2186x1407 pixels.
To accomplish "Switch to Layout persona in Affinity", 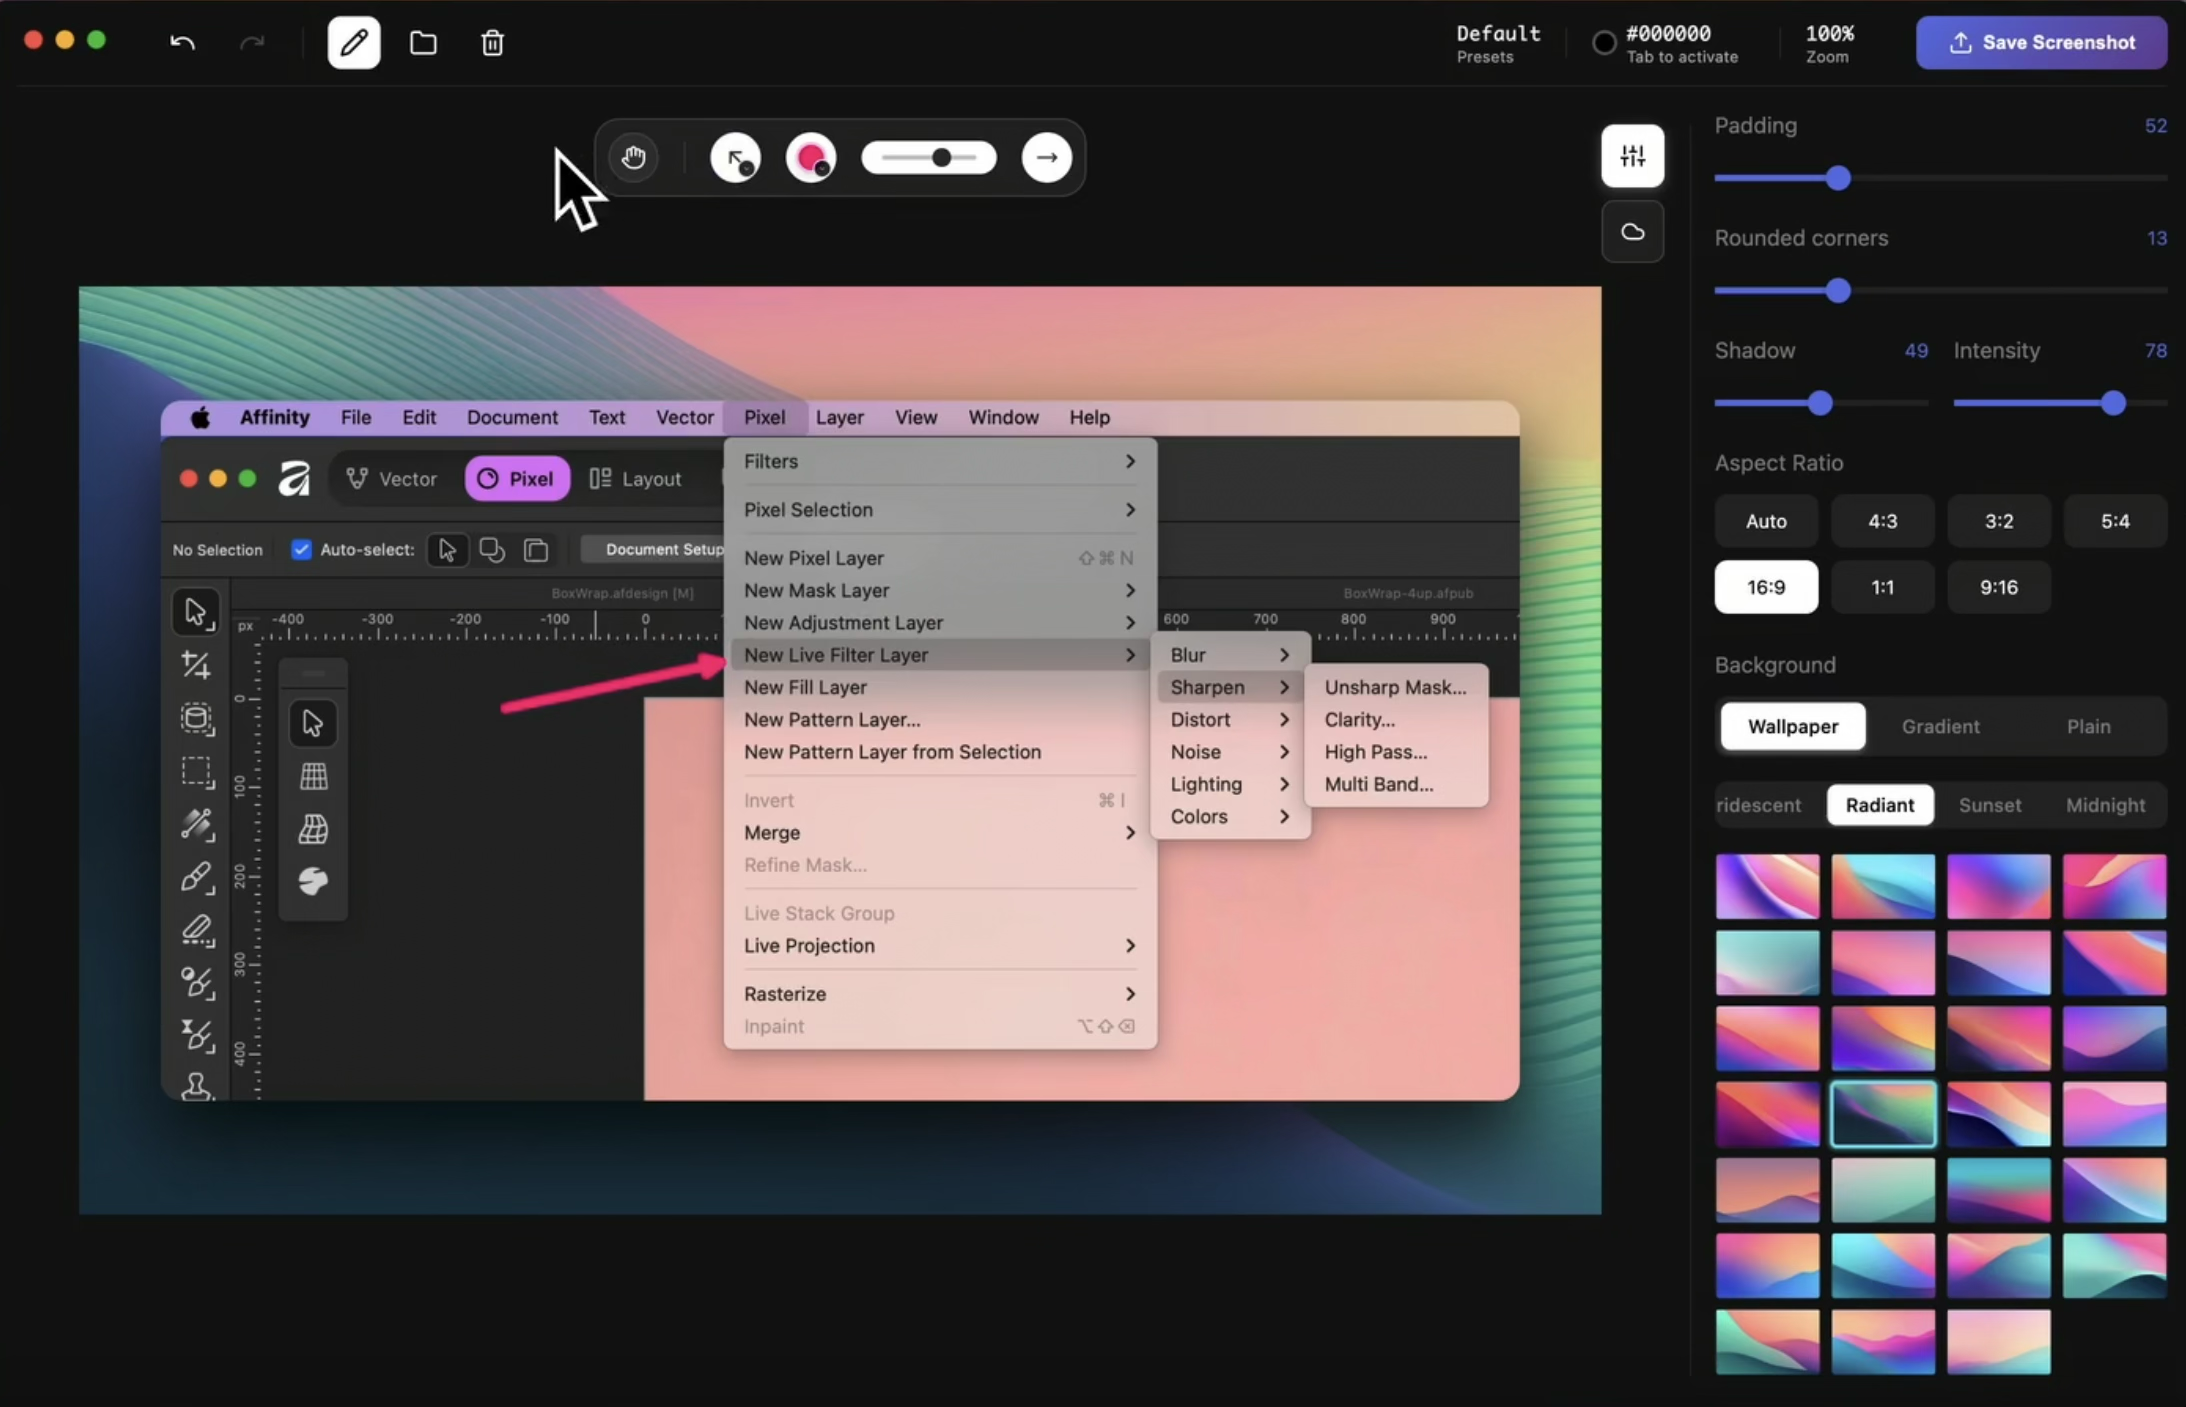I will [636, 479].
